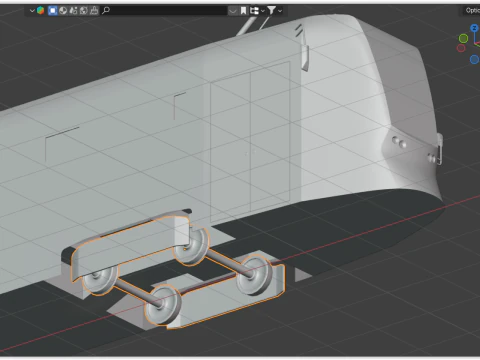Open the dropdown arrow right of search field
This screenshot has height=360, width=480.
click(x=233, y=11)
